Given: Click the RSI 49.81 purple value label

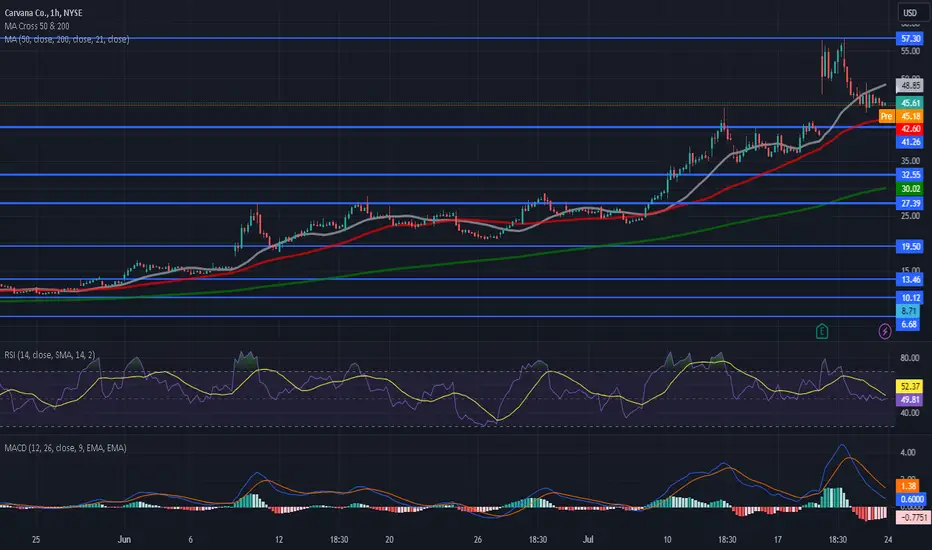Looking at the screenshot, I should [910, 400].
